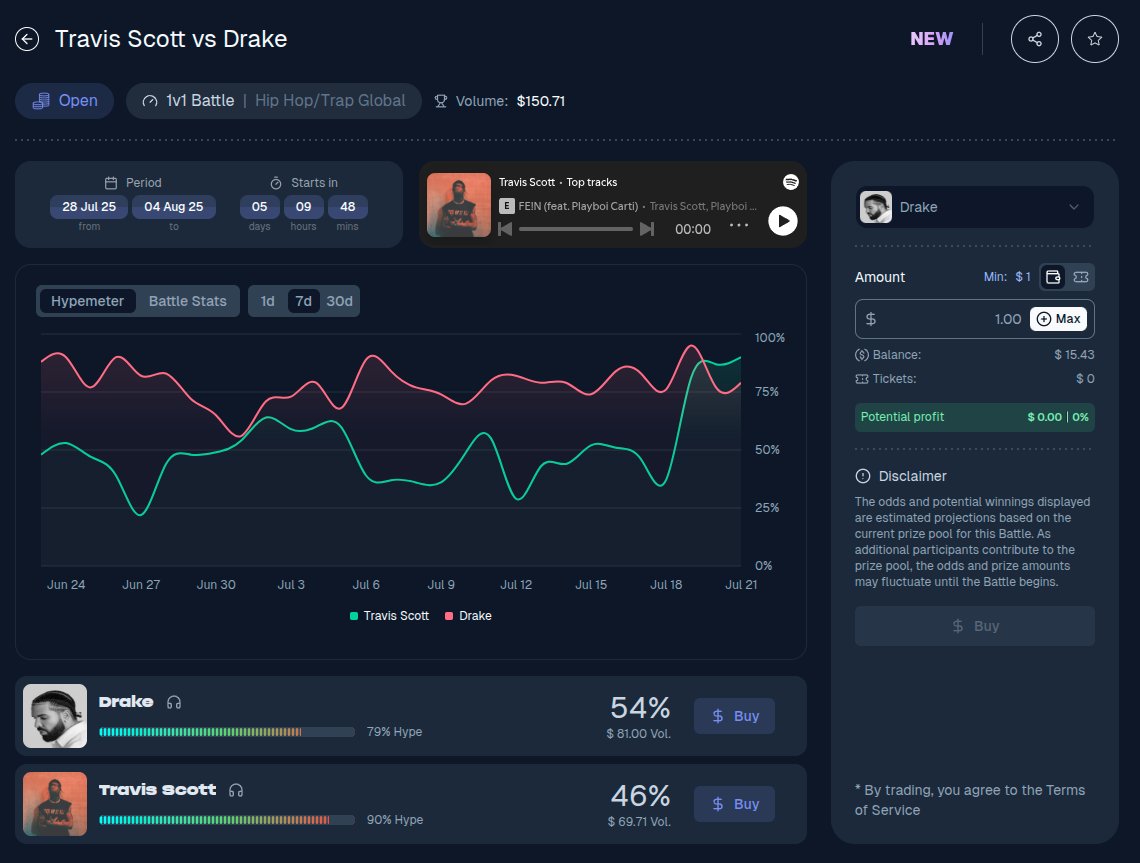Click the explicit E badge on track
Image resolution: width=1140 pixels, height=863 pixels.
coord(507,206)
